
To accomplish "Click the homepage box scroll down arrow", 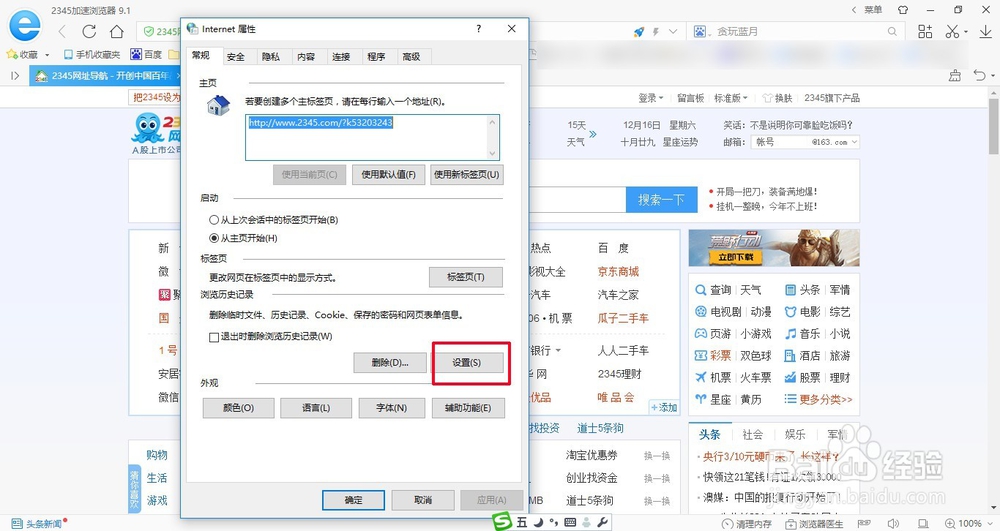I will point(492,154).
